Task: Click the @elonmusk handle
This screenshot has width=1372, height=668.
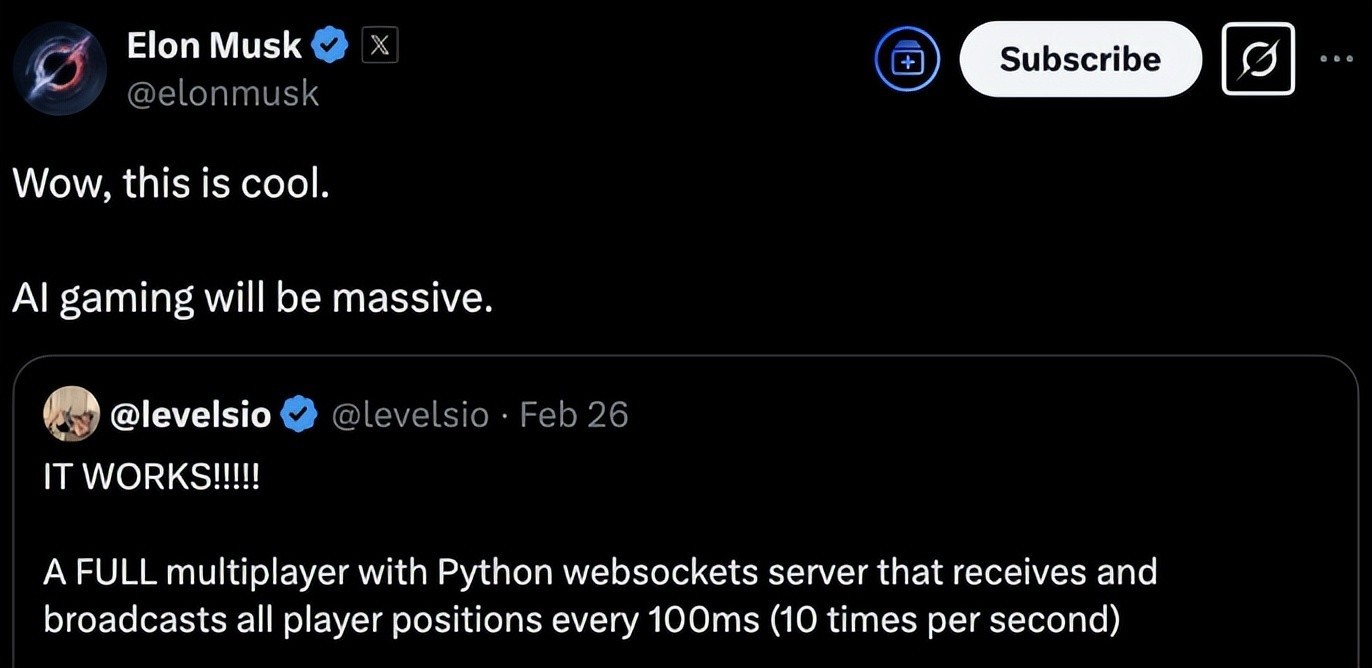Action: [222, 93]
